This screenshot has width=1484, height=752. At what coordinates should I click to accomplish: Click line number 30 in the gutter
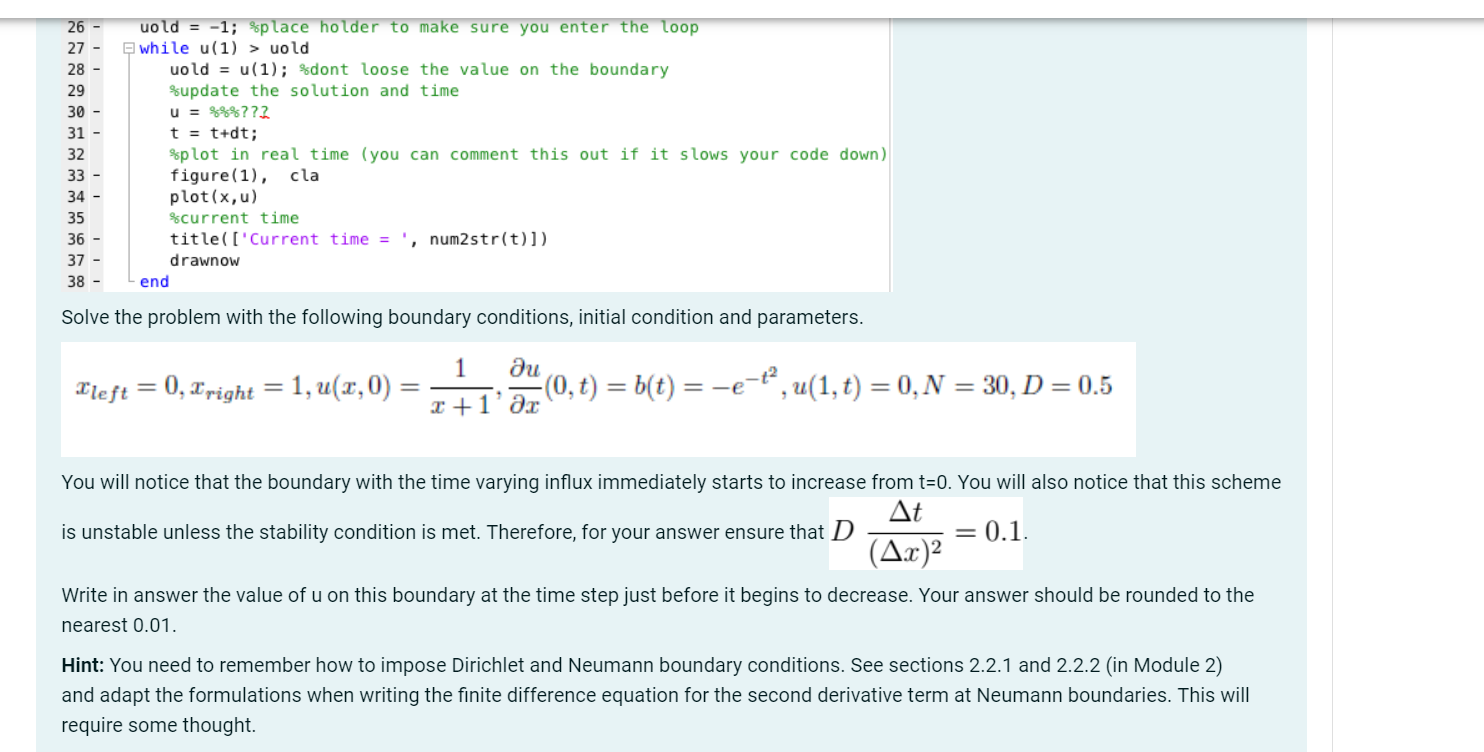pyautogui.click(x=77, y=112)
